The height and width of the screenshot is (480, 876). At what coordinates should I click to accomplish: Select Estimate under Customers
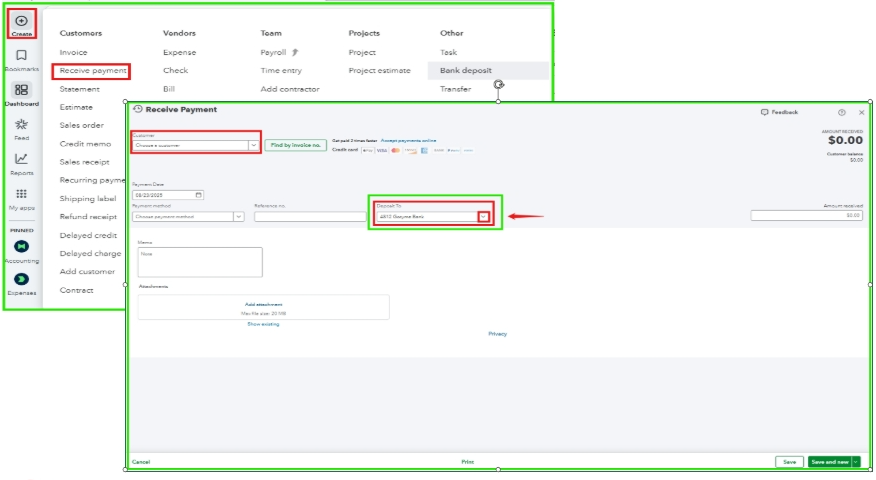[x=76, y=107]
